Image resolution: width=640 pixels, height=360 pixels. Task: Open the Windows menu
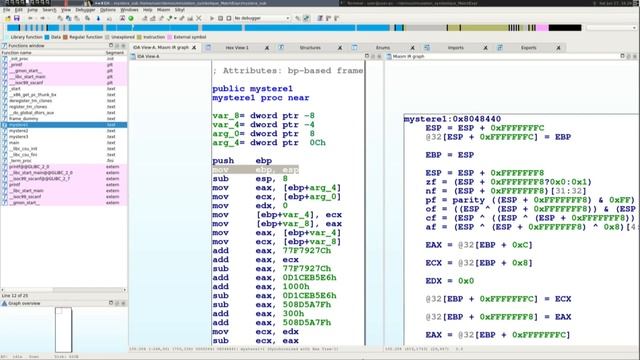129,10
